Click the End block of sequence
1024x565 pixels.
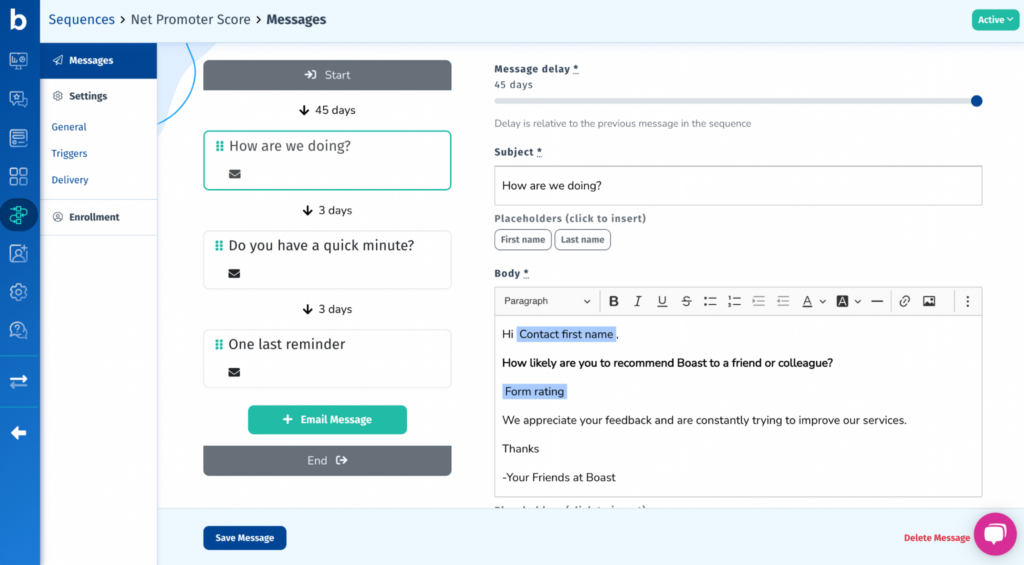click(327, 460)
